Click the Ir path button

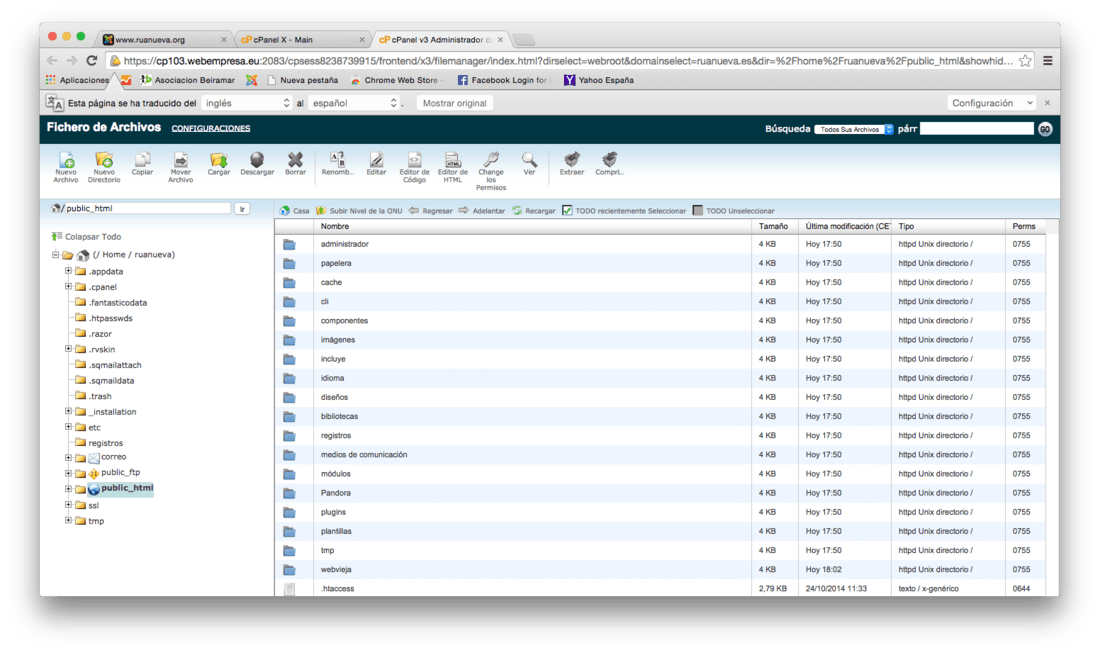click(x=242, y=208)
